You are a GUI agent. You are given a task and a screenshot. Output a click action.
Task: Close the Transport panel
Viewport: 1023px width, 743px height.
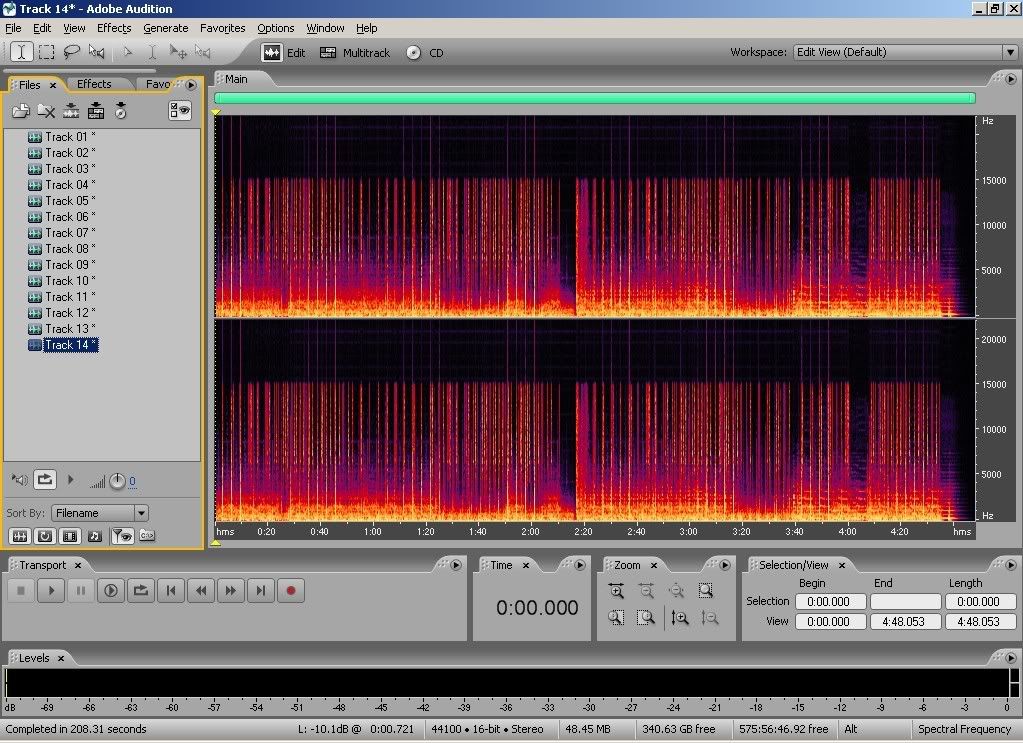[78, 566]
